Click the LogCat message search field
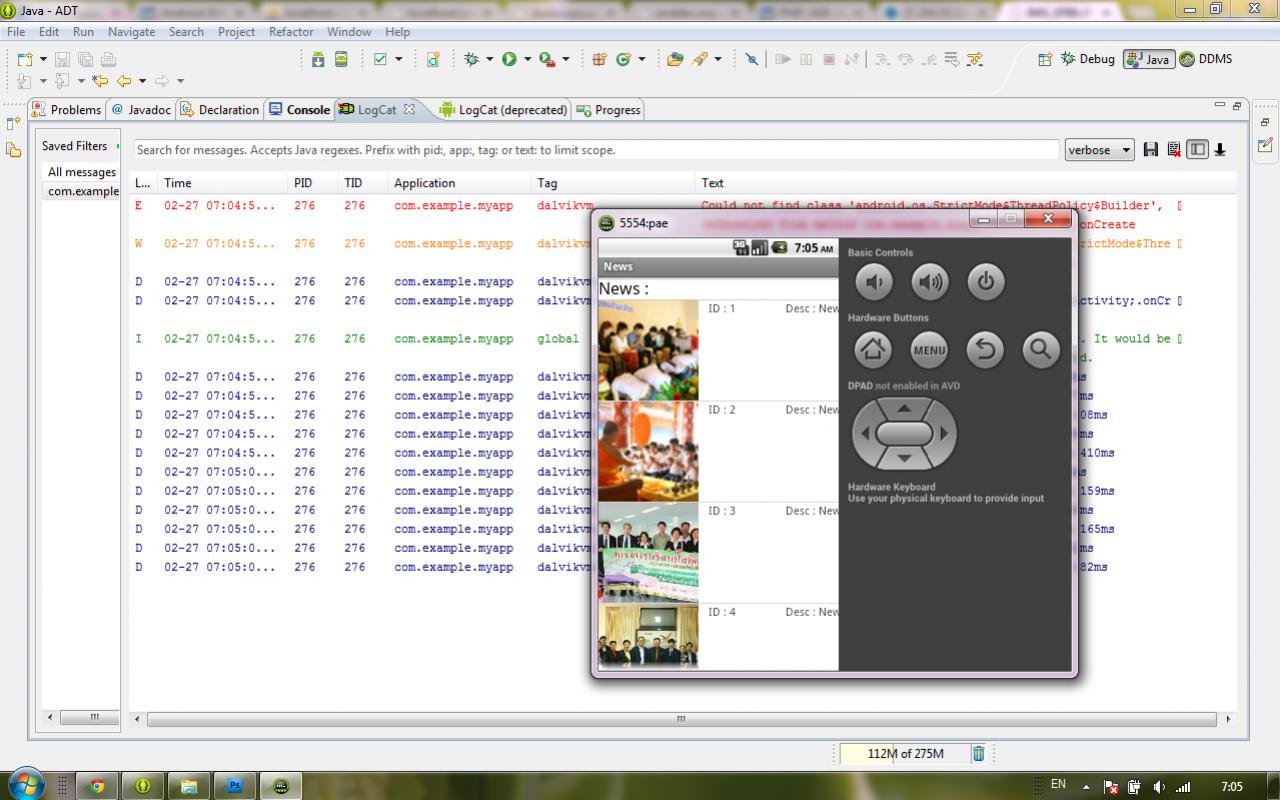Viewport: 1280px width, 800px height. (596, 150)
